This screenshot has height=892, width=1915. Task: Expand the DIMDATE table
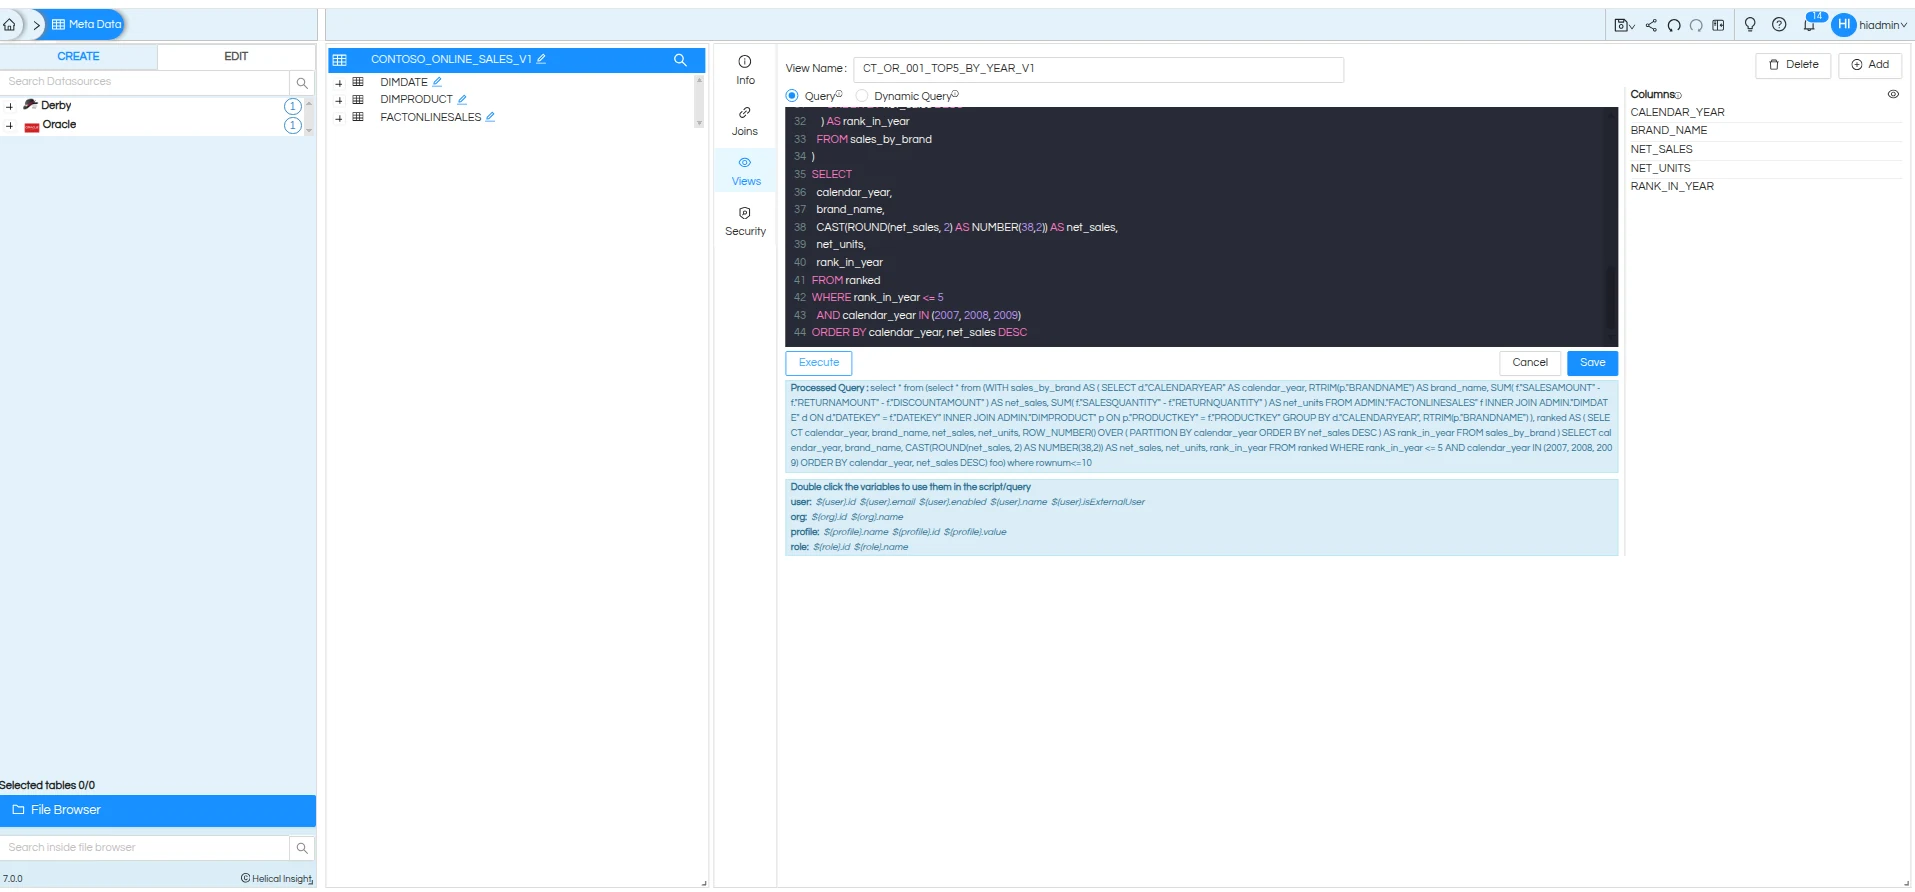(x=339, y=83)
